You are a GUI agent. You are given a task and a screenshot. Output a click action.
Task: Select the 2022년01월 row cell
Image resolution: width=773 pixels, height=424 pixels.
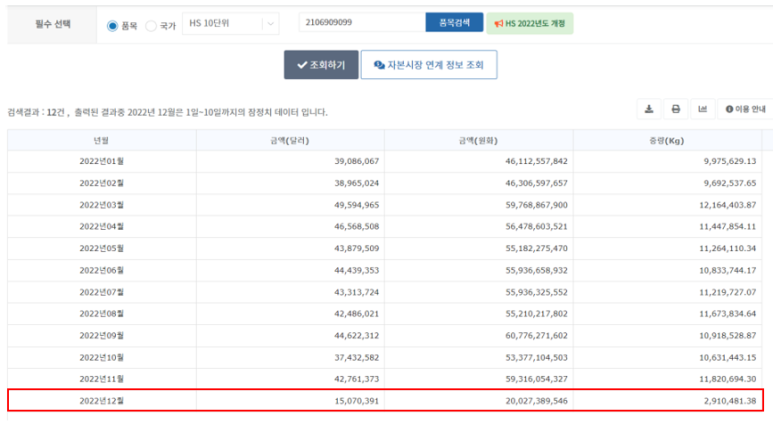102,161
